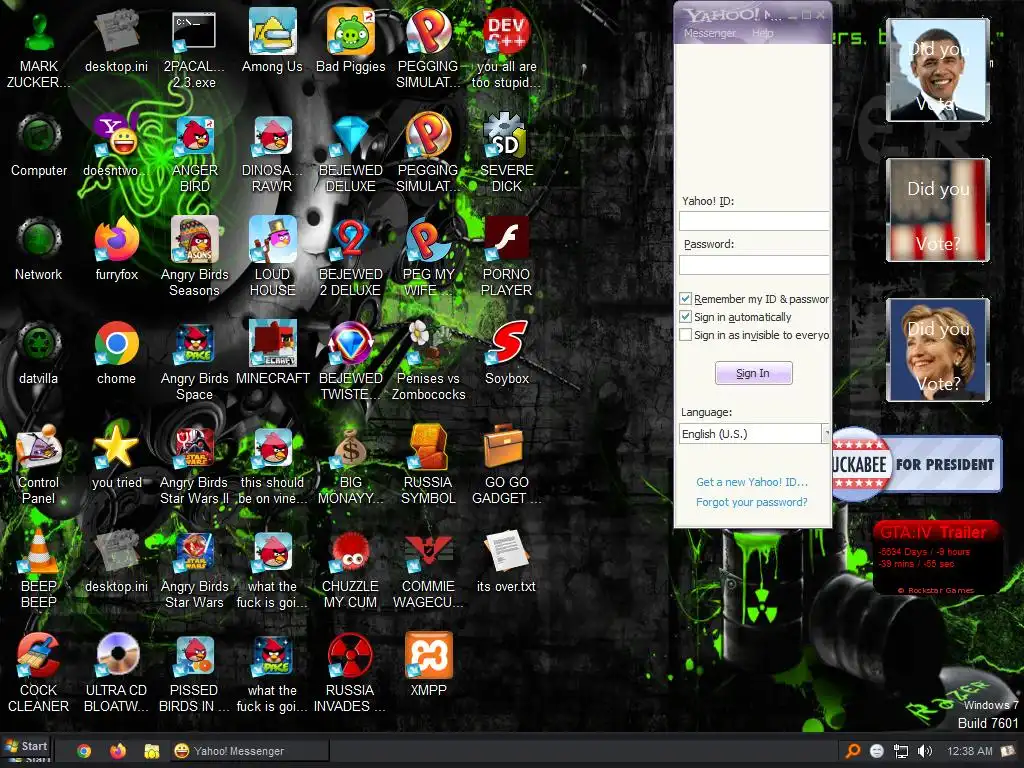
Task: Click the GTA:IV Trailer countdown gadget
Action: (x=936, y=557)
